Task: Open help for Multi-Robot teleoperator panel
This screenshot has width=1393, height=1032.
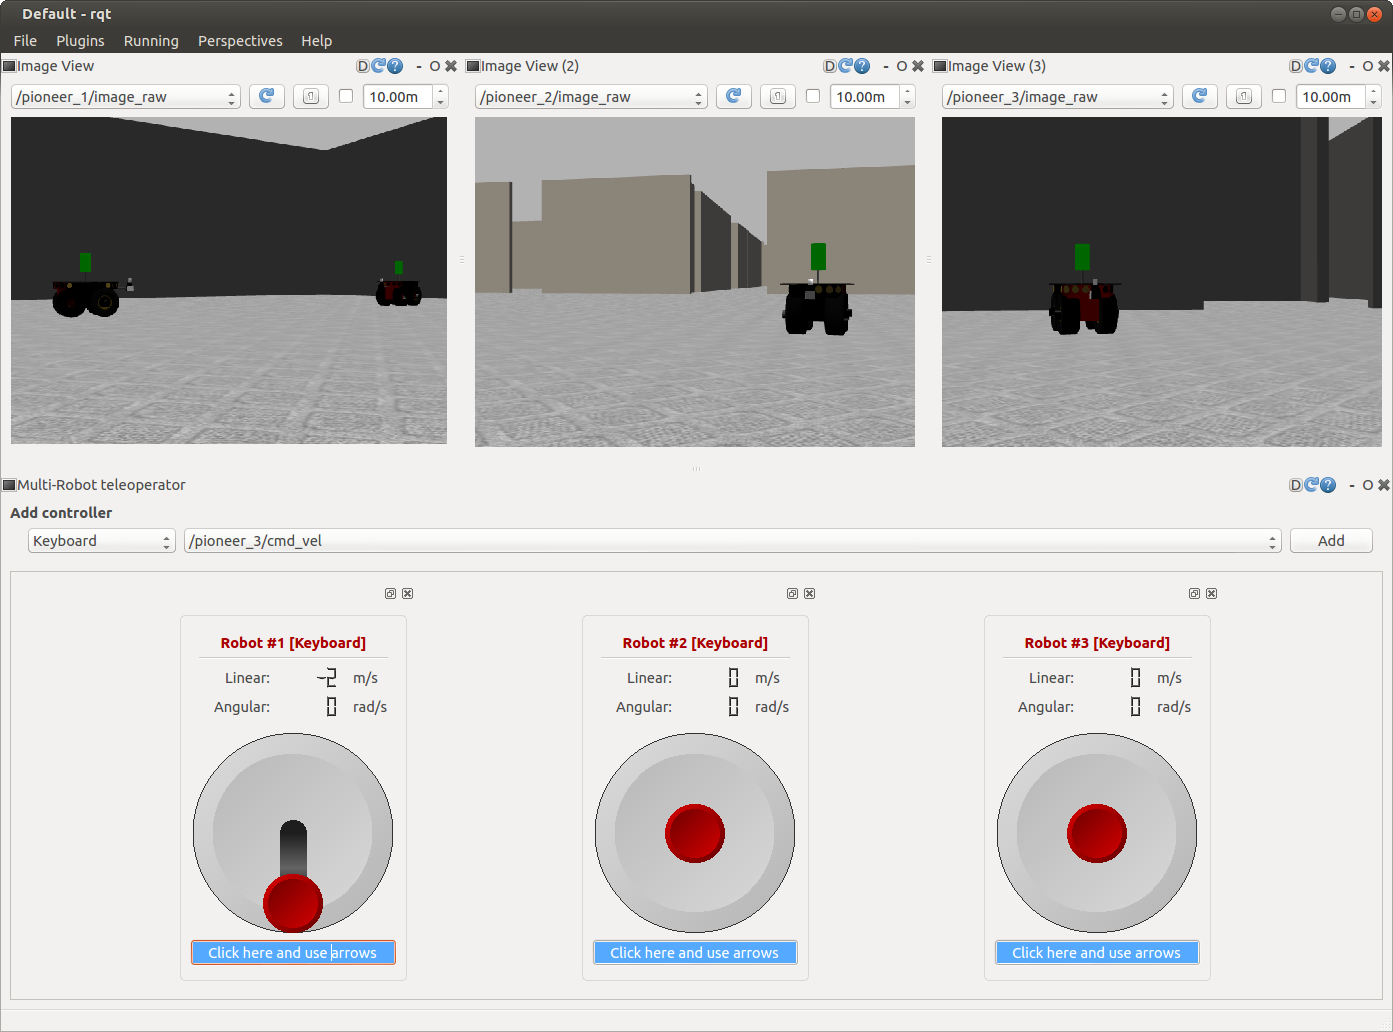Action: [1328, 485]
